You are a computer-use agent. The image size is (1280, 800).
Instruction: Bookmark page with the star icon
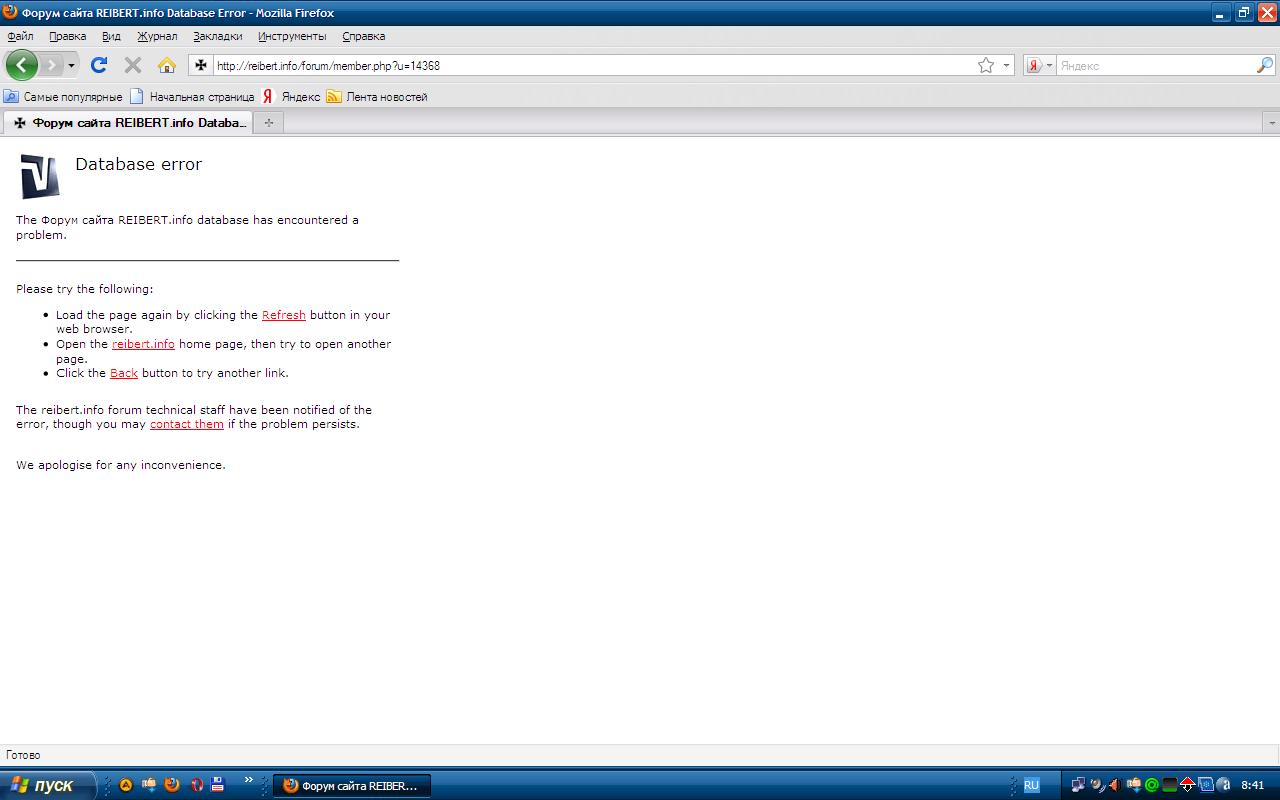tap(986, 65)
